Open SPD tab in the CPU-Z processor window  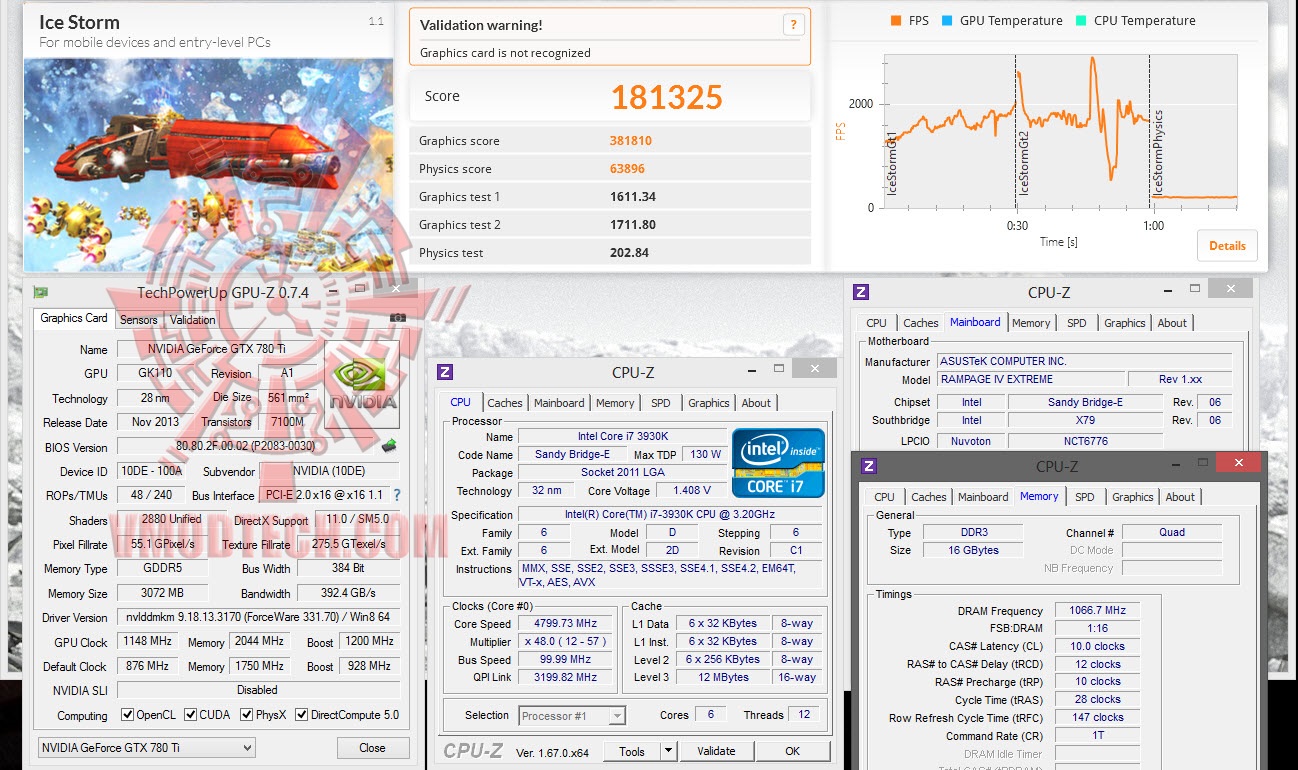click(661, 403)
